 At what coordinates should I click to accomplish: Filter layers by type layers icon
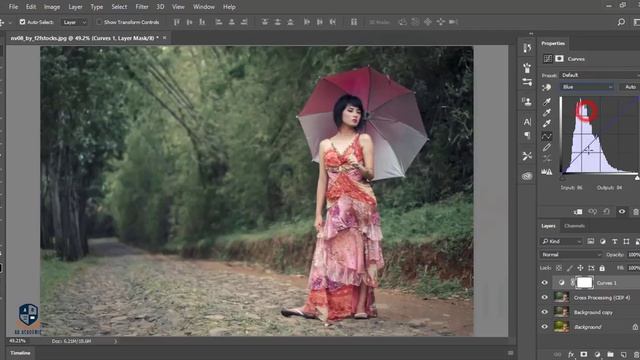pos(614,242)
